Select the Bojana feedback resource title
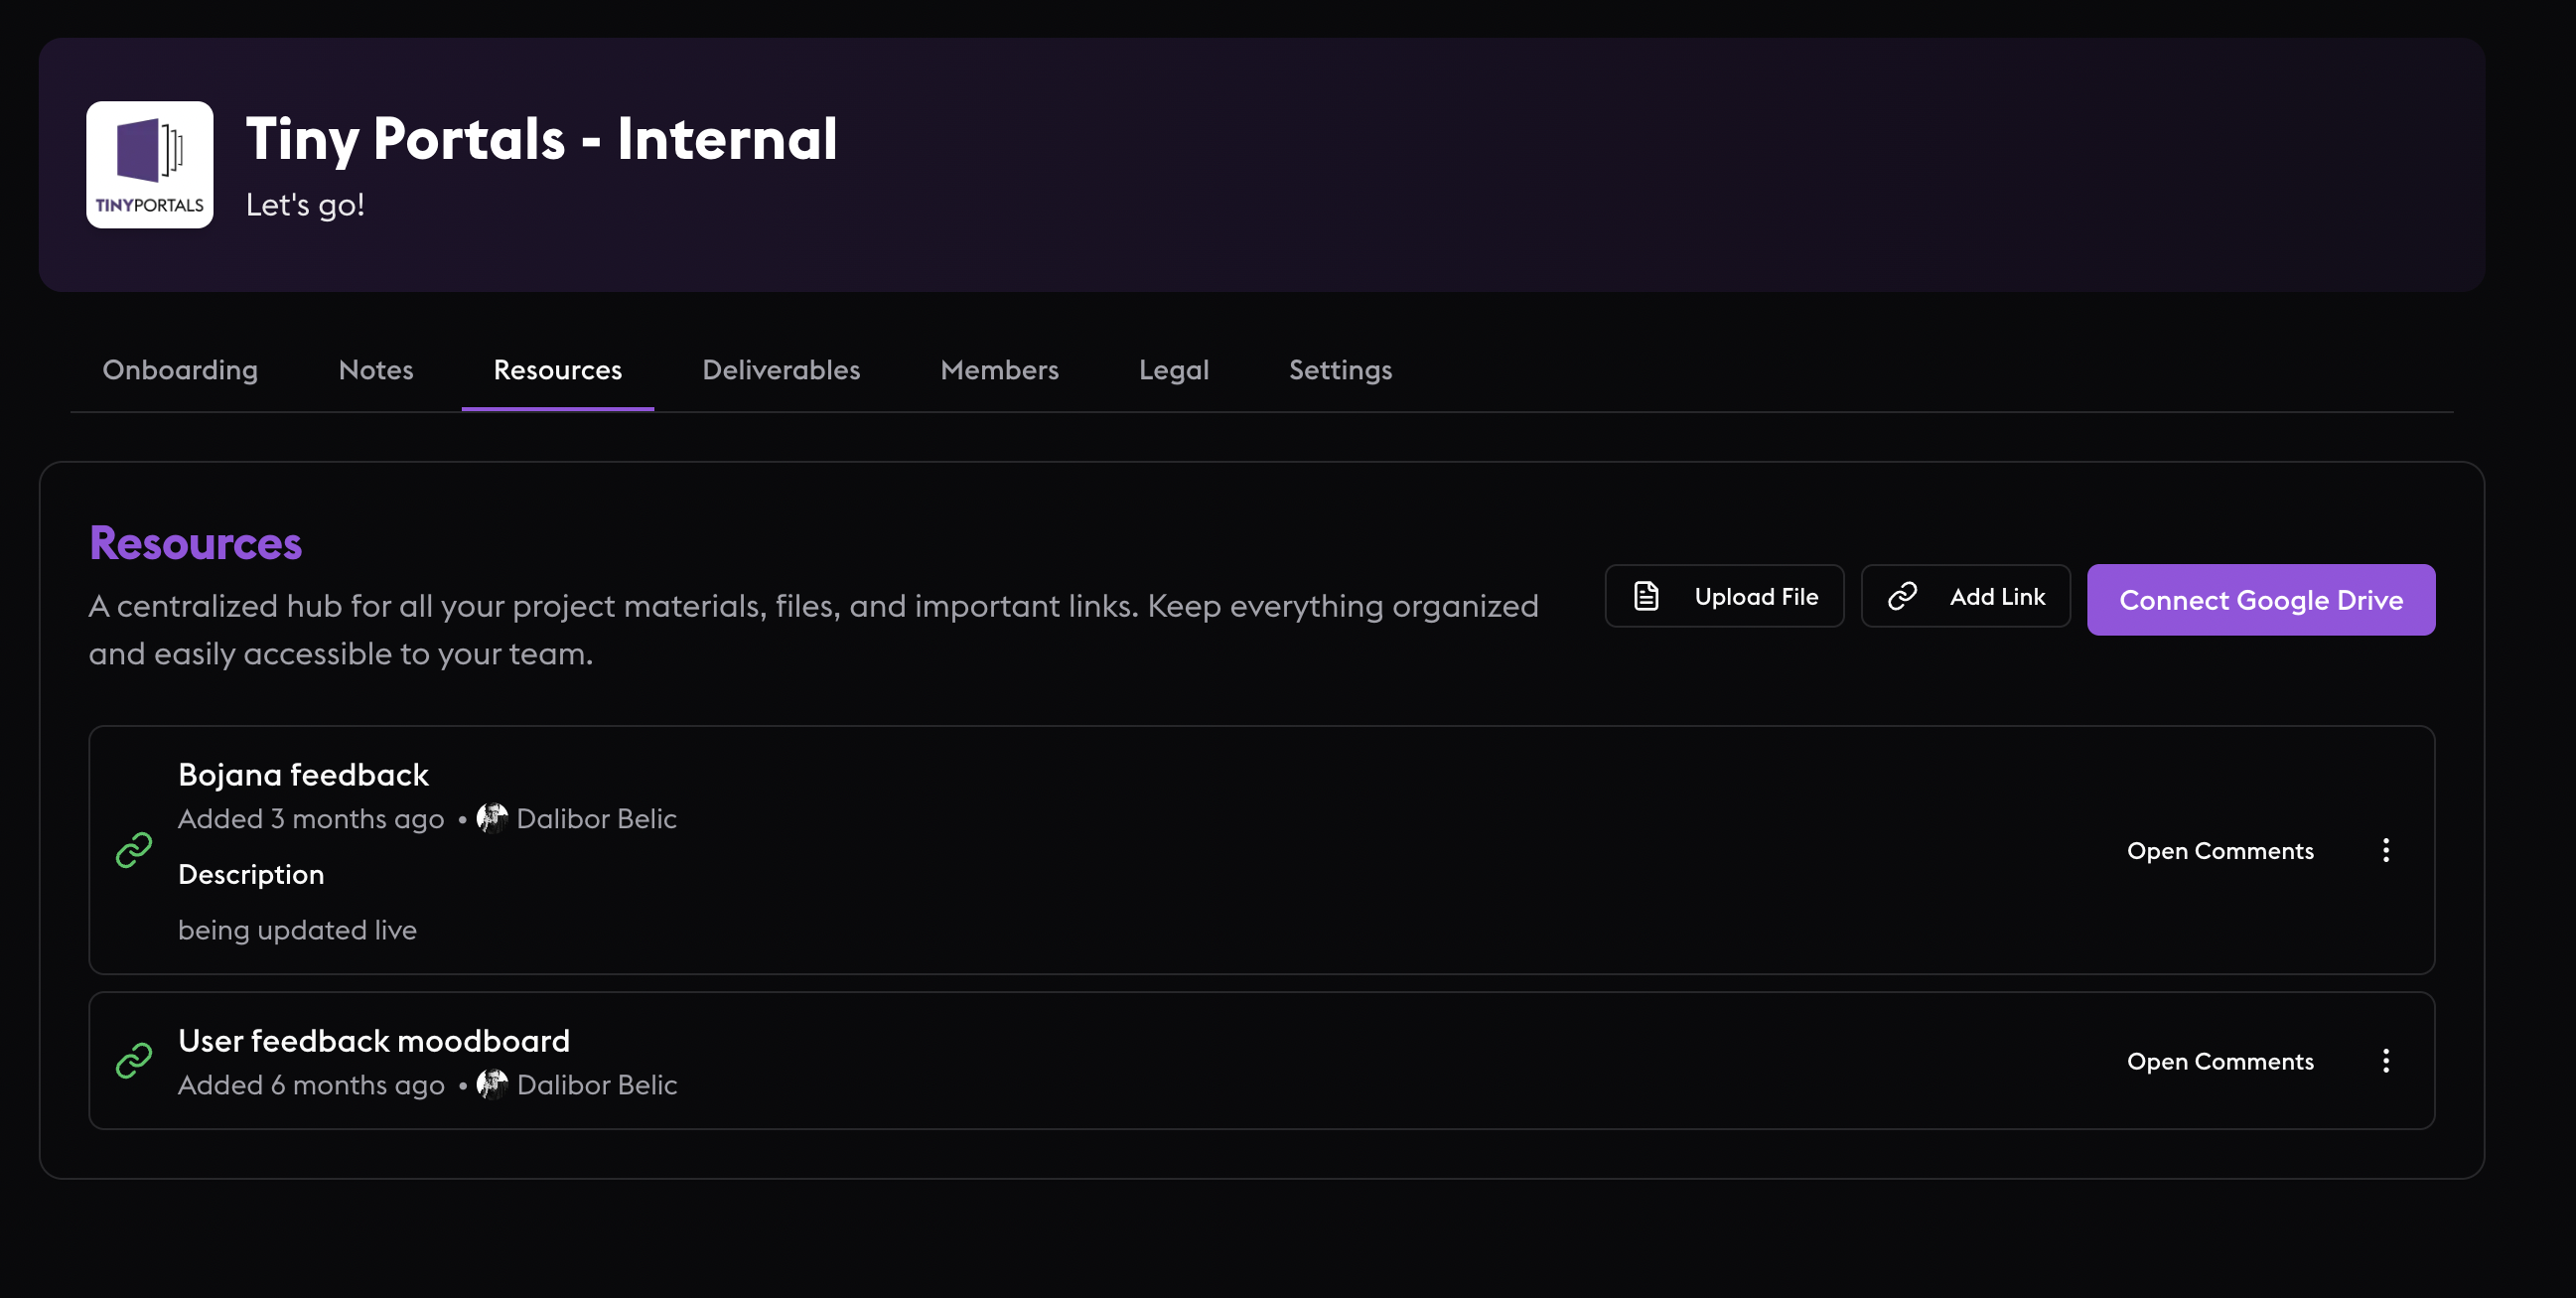 303,773
